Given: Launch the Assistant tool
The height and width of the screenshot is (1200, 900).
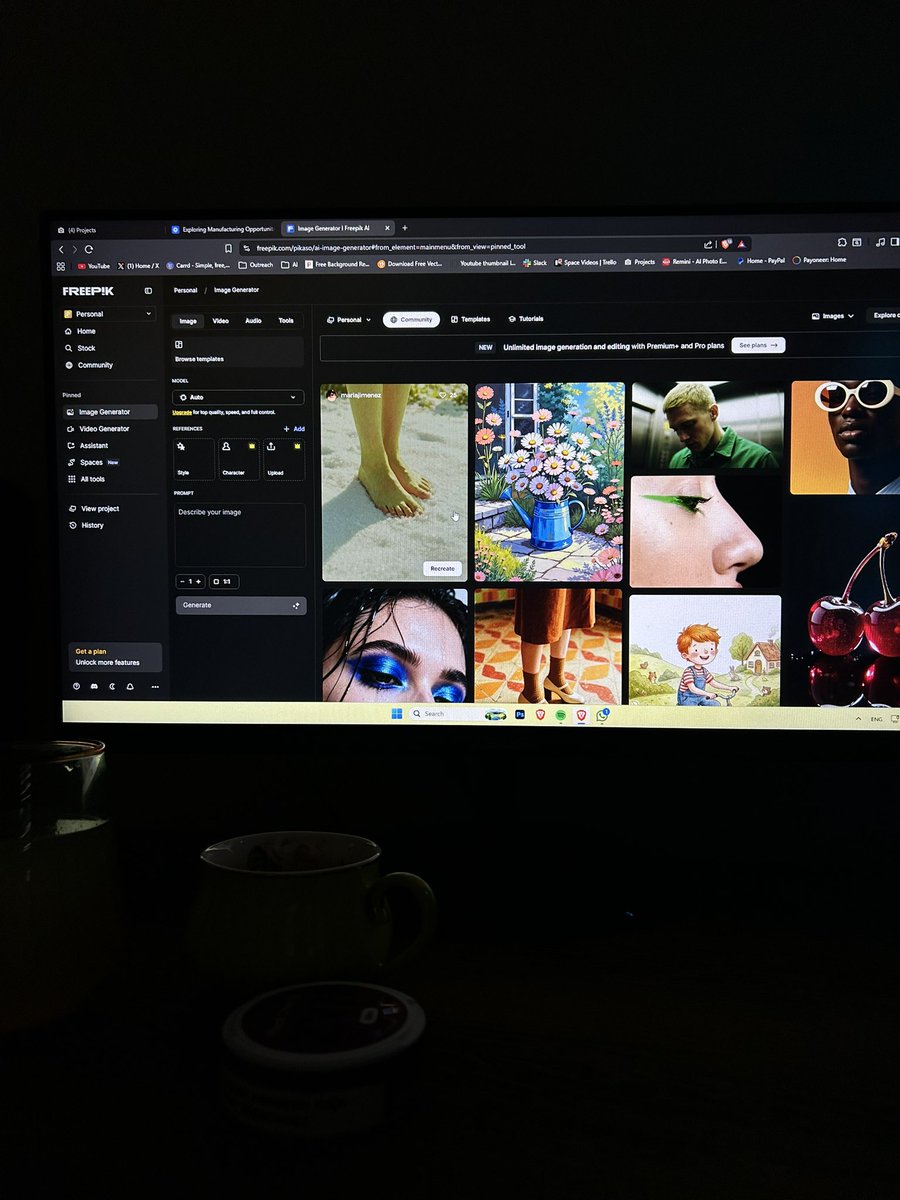Looking at the screenshot, I should click(98, 445).
